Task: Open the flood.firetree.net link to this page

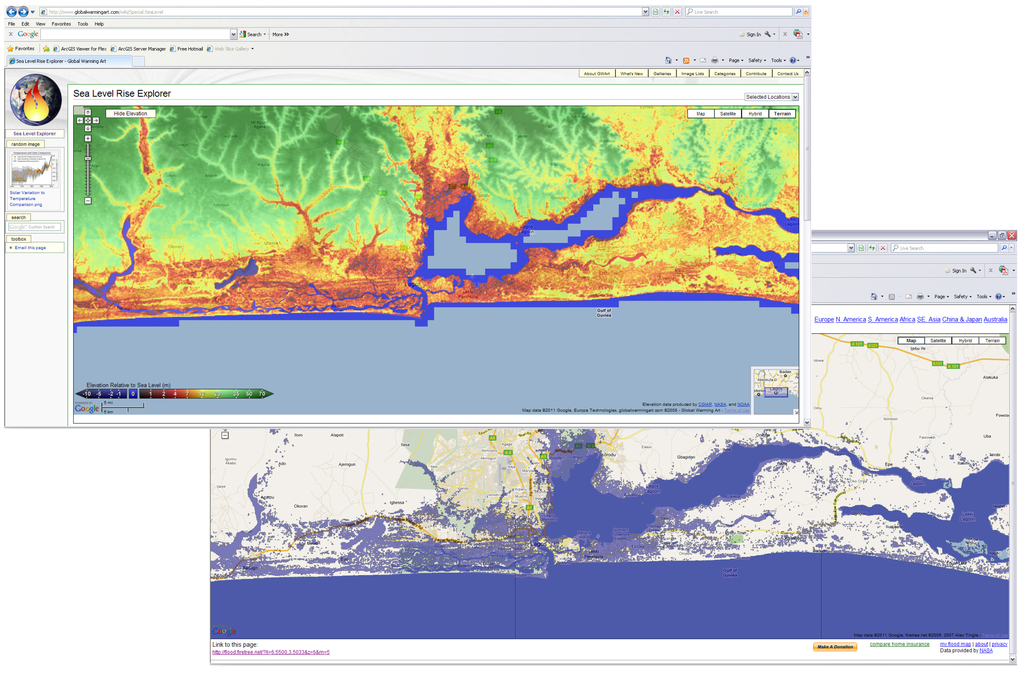Action: point(271,652)
